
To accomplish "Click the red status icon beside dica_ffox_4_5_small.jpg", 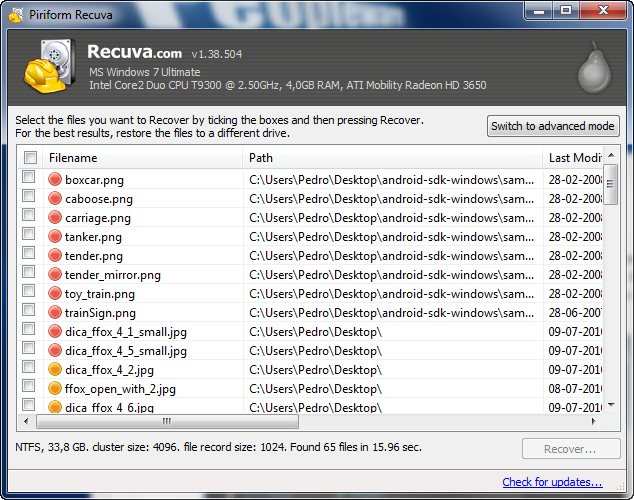I will [x=55, y=350].
